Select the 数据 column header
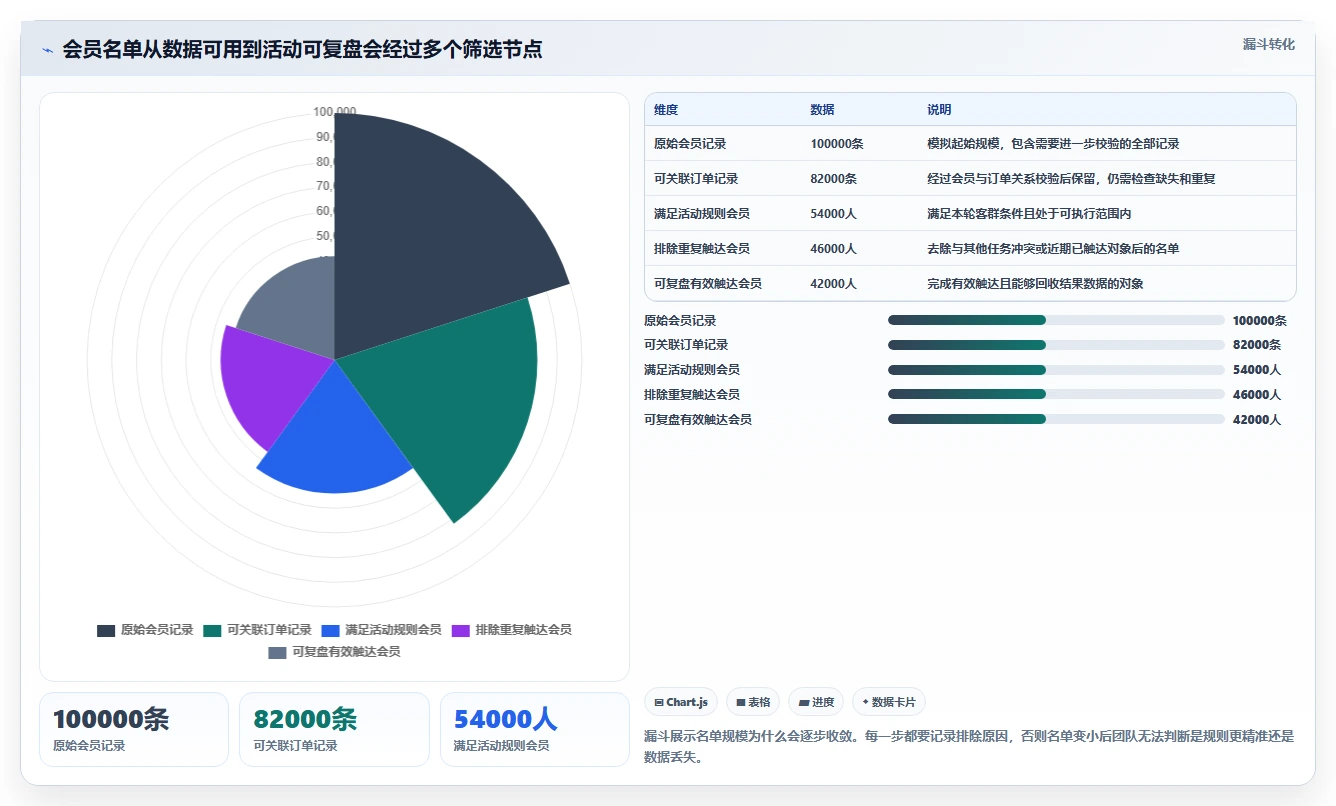 tap(822, 110)
